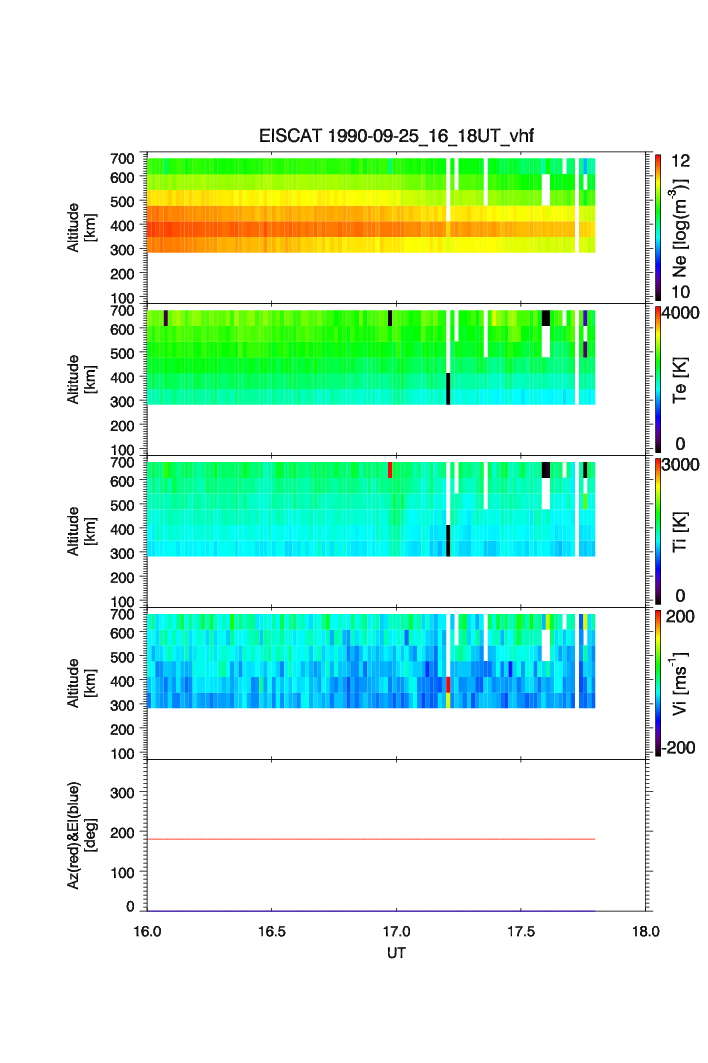Click the Ti ion temperature colorbar
This screenshot has width=708, height=1063.
658,531
